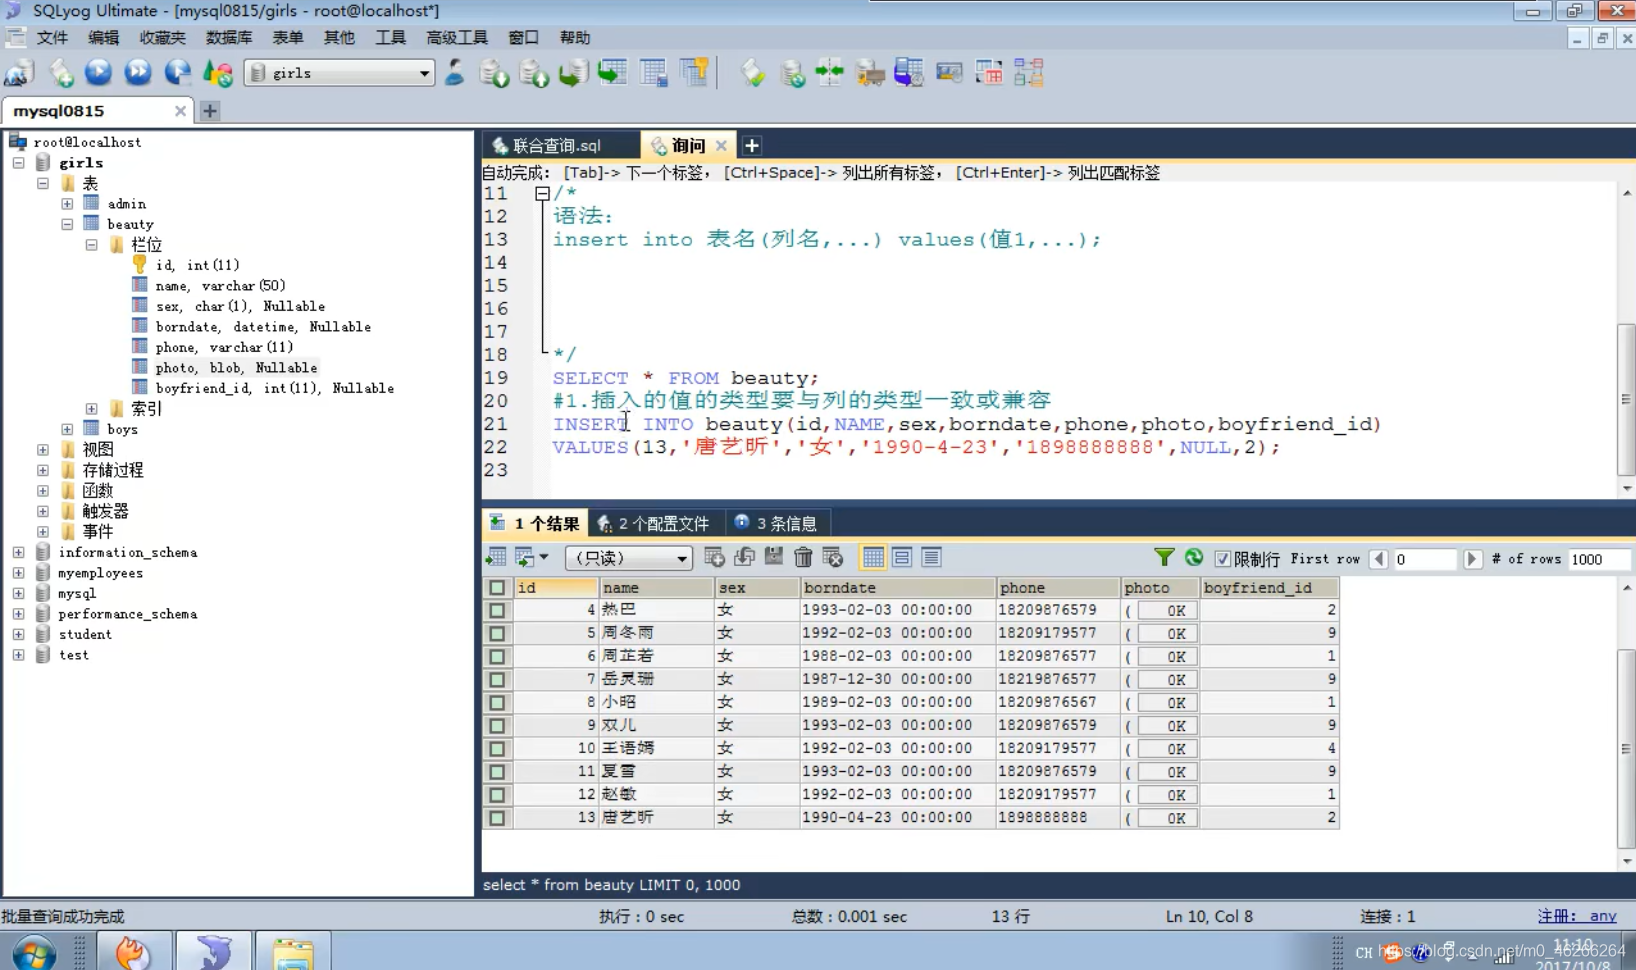Open a new query editor via toolbar icon
Viewport: 1636px width, 970px height.
point(61,73)
